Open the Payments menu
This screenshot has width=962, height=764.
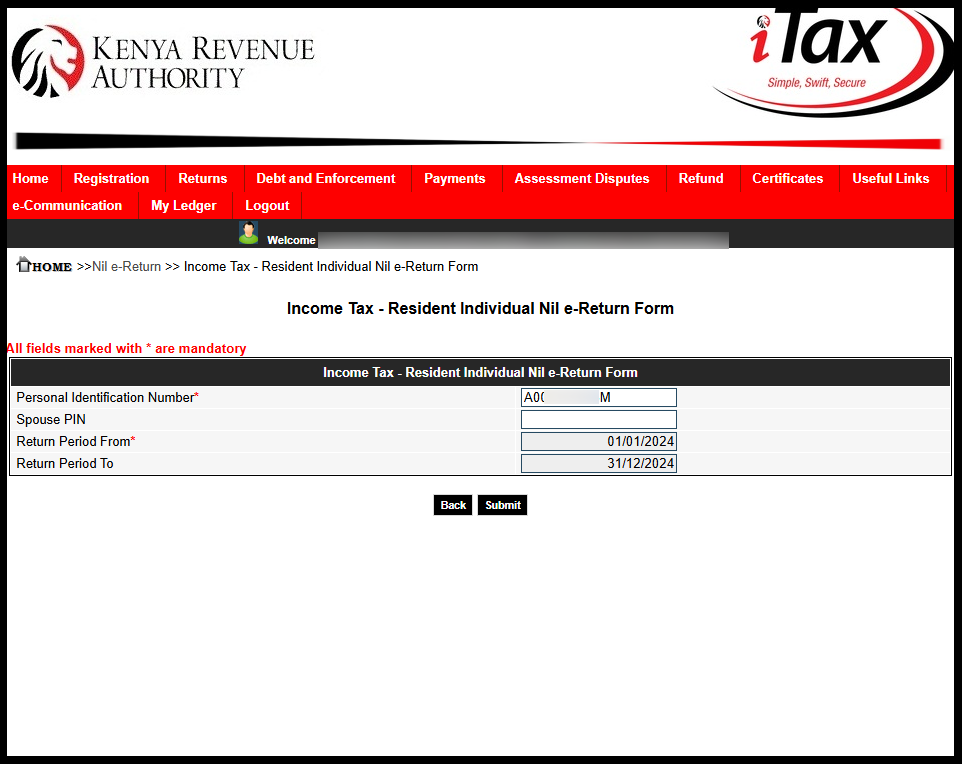[x=455, y=178]
